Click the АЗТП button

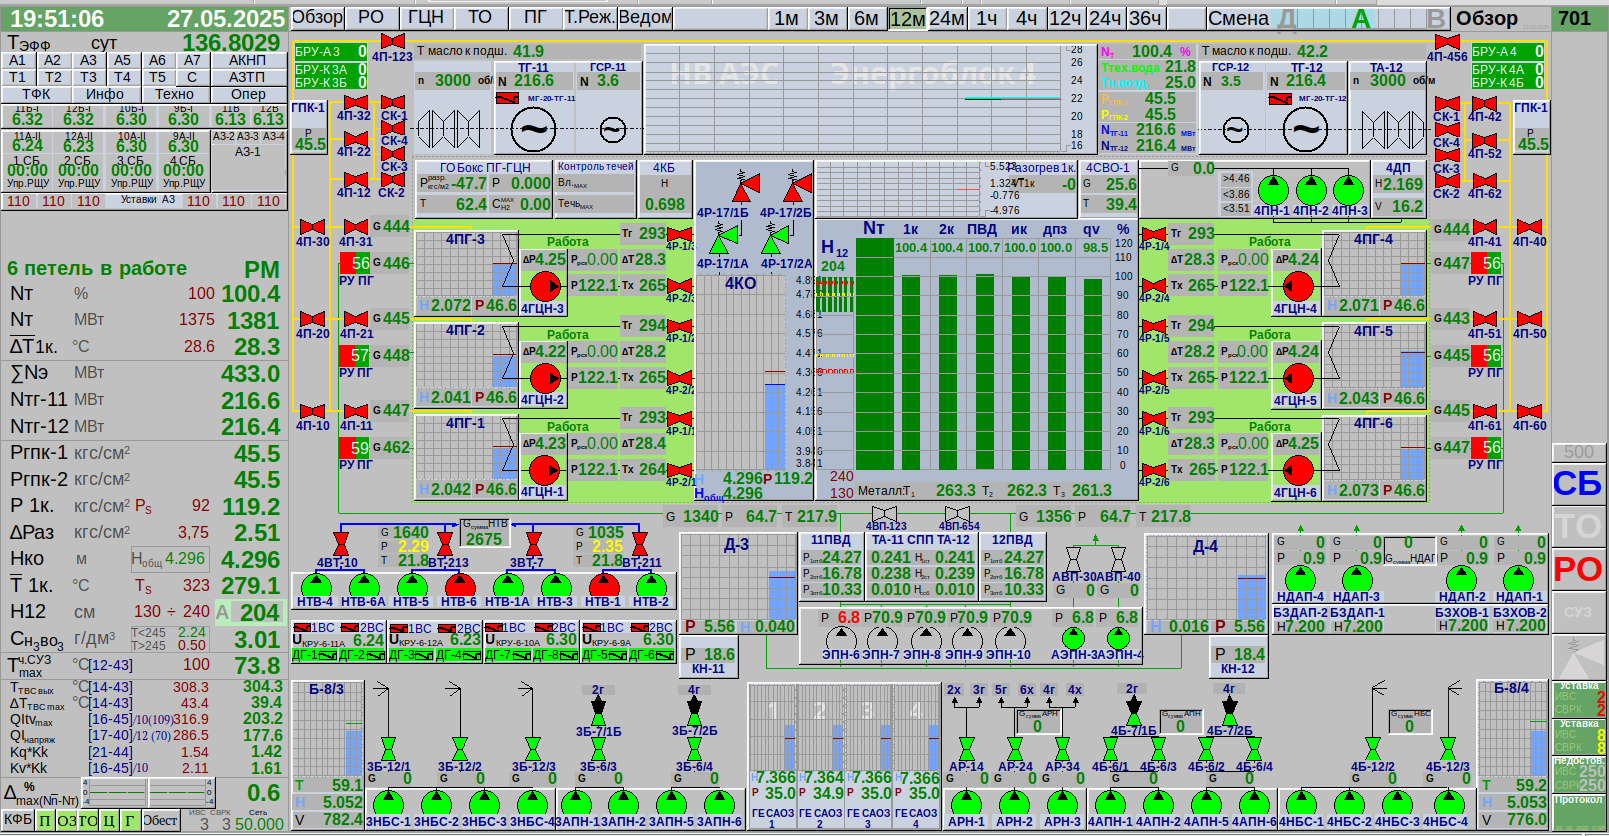click(247, 77)
